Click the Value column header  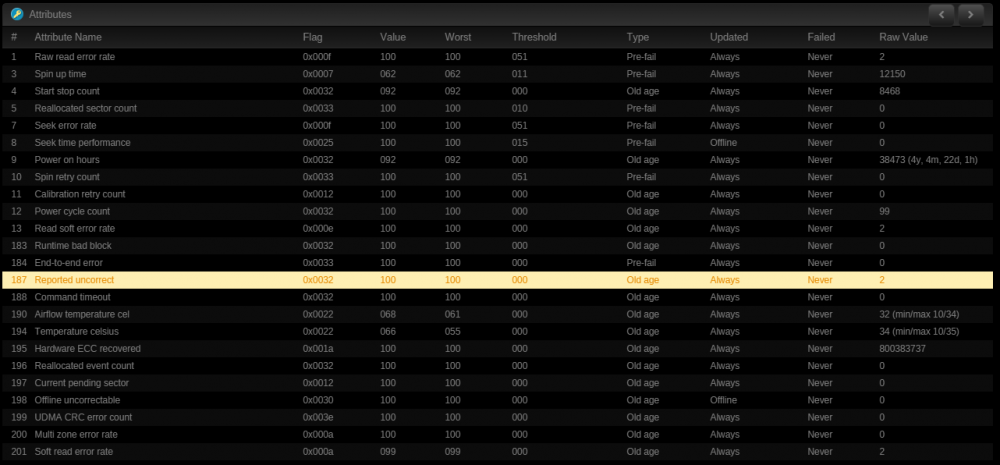[x=393, y=38]
